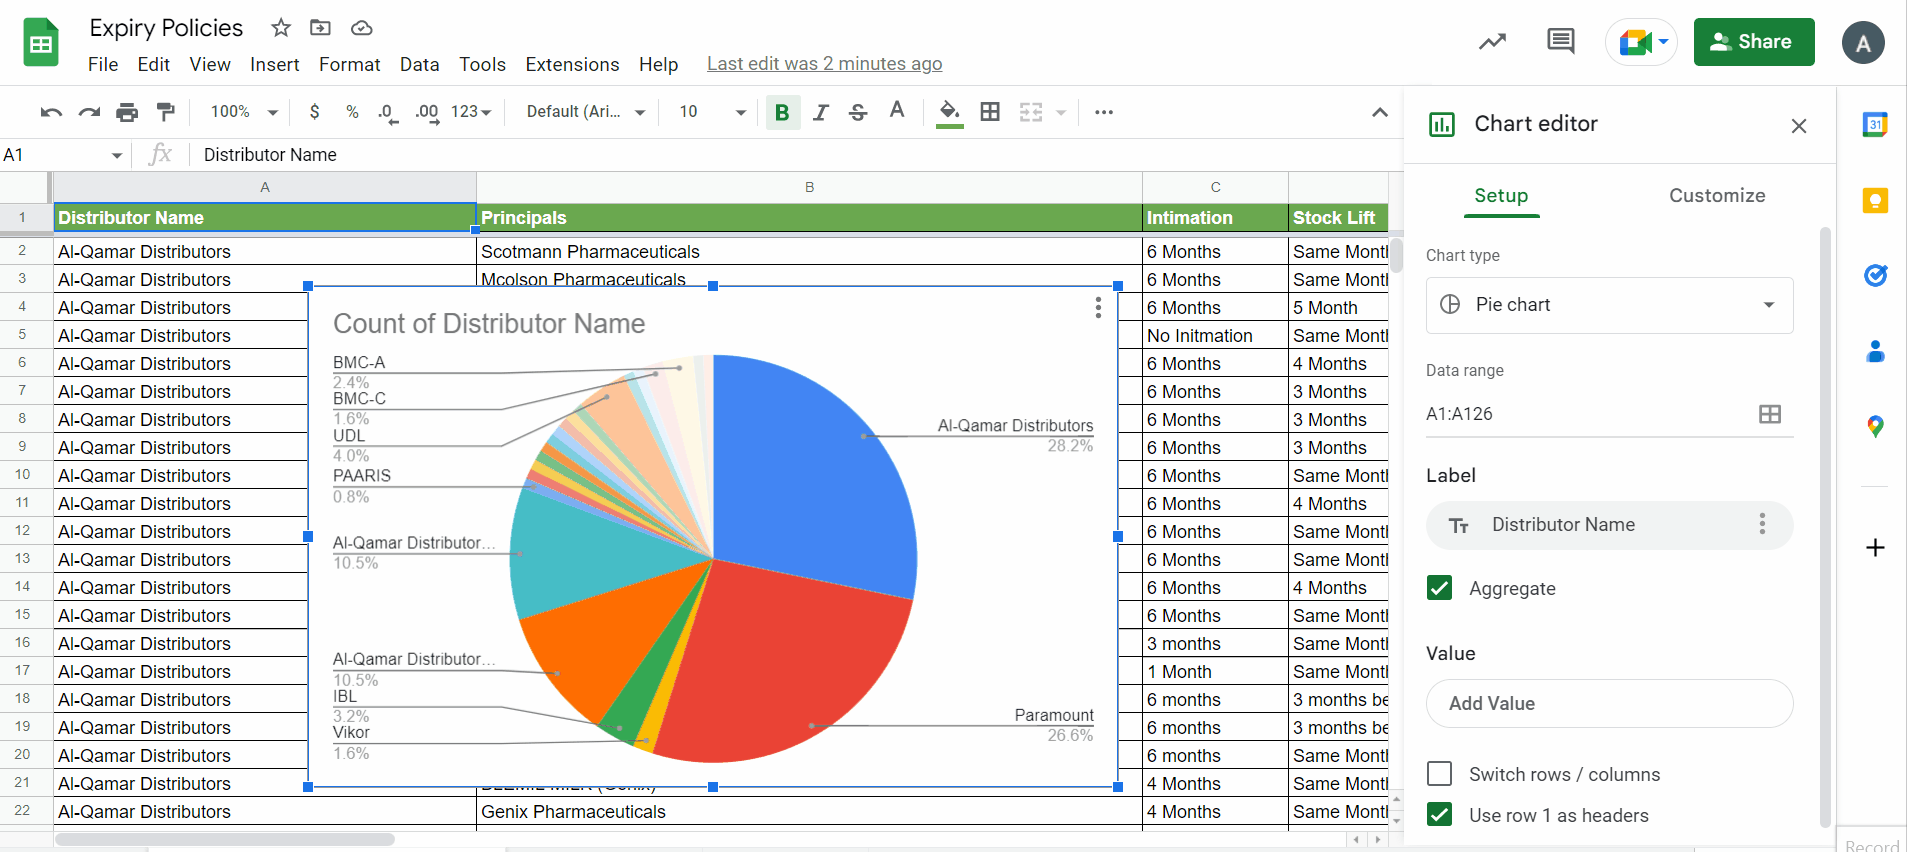Screen dimensions: 1907x852
Task: Click the formula bar input
Action: [x=795, y=155]
